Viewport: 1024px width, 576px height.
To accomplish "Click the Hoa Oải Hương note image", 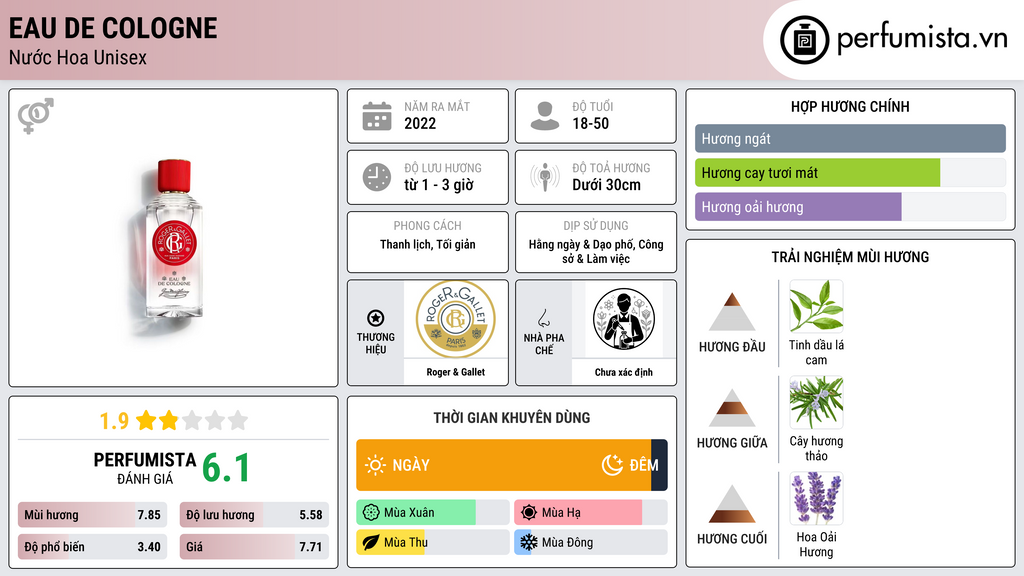I will (x=816, y=498).
